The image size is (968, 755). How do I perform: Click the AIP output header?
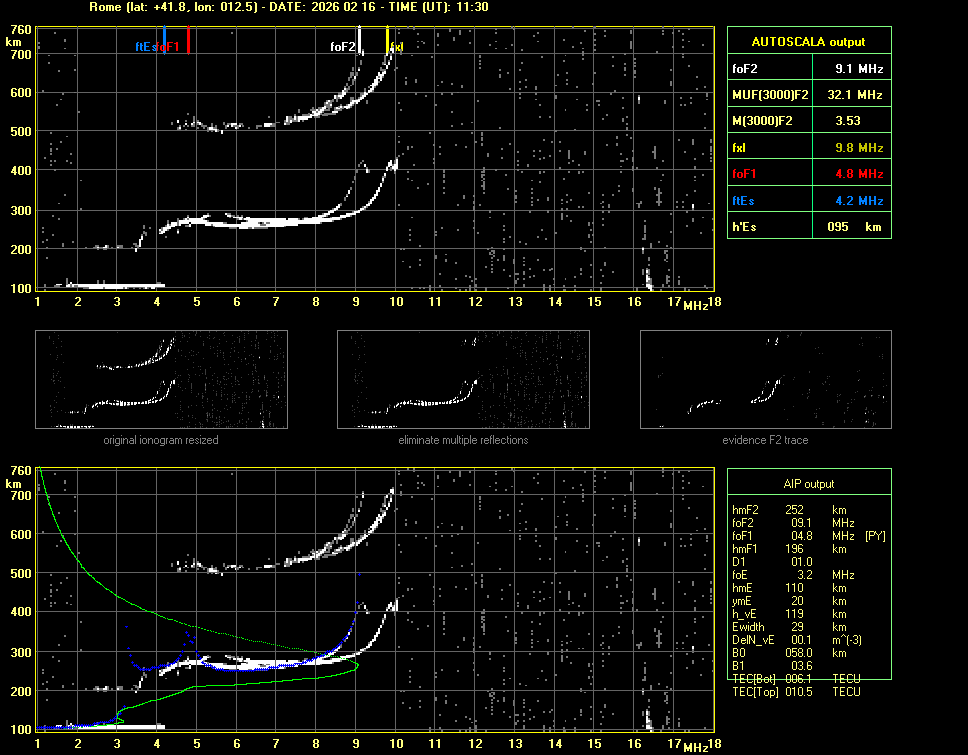pos(808,484)
